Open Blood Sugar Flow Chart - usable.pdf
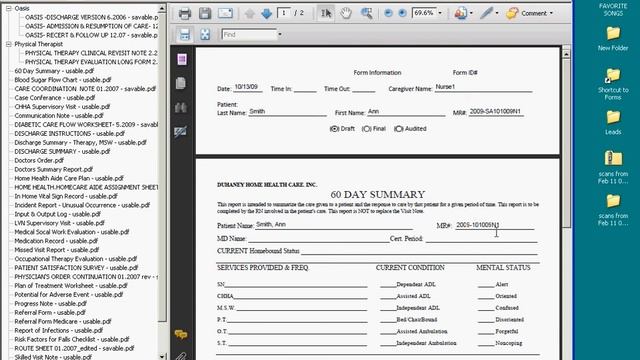 point(63,80)
